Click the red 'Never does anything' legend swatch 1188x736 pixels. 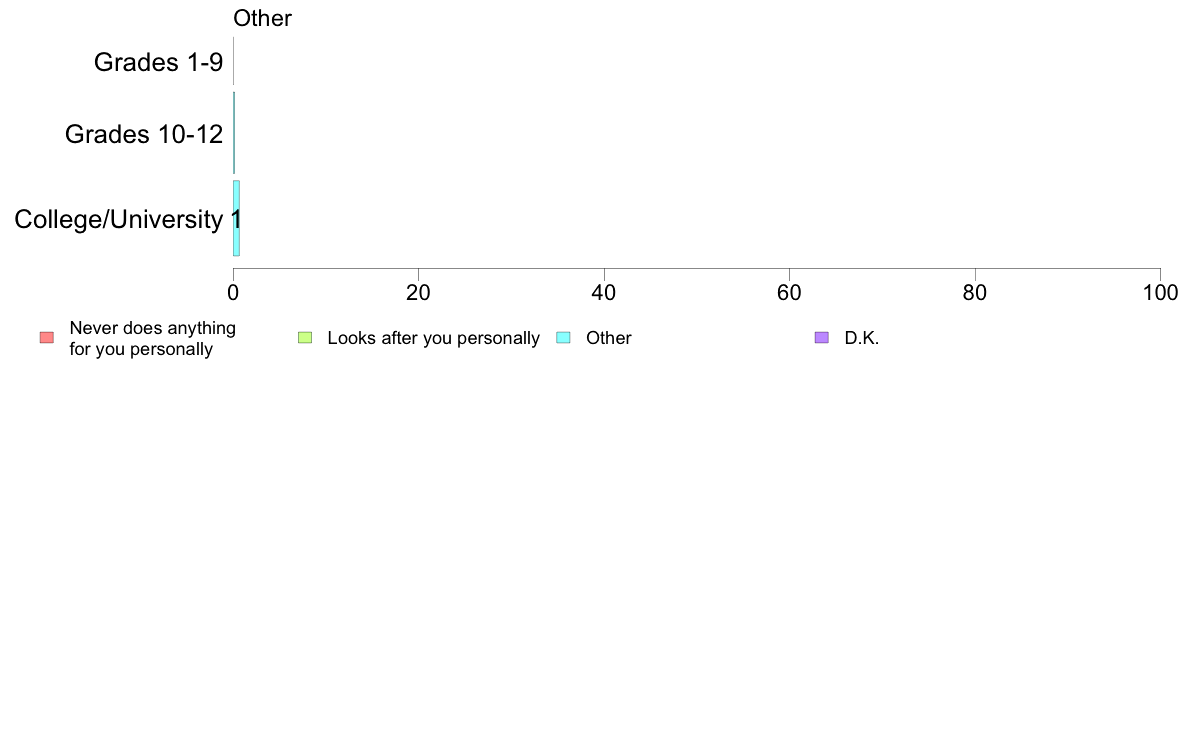click(47, 338)
